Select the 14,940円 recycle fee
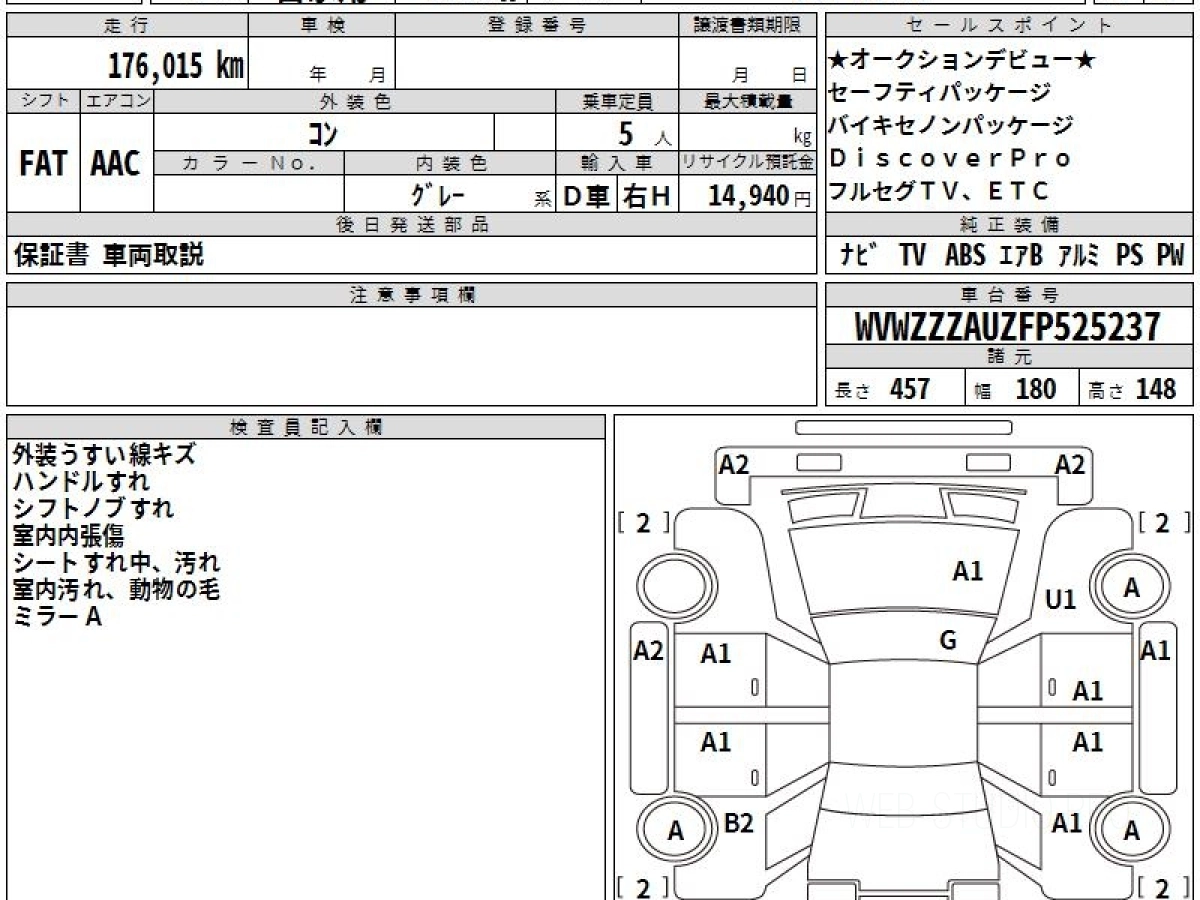 760,196
